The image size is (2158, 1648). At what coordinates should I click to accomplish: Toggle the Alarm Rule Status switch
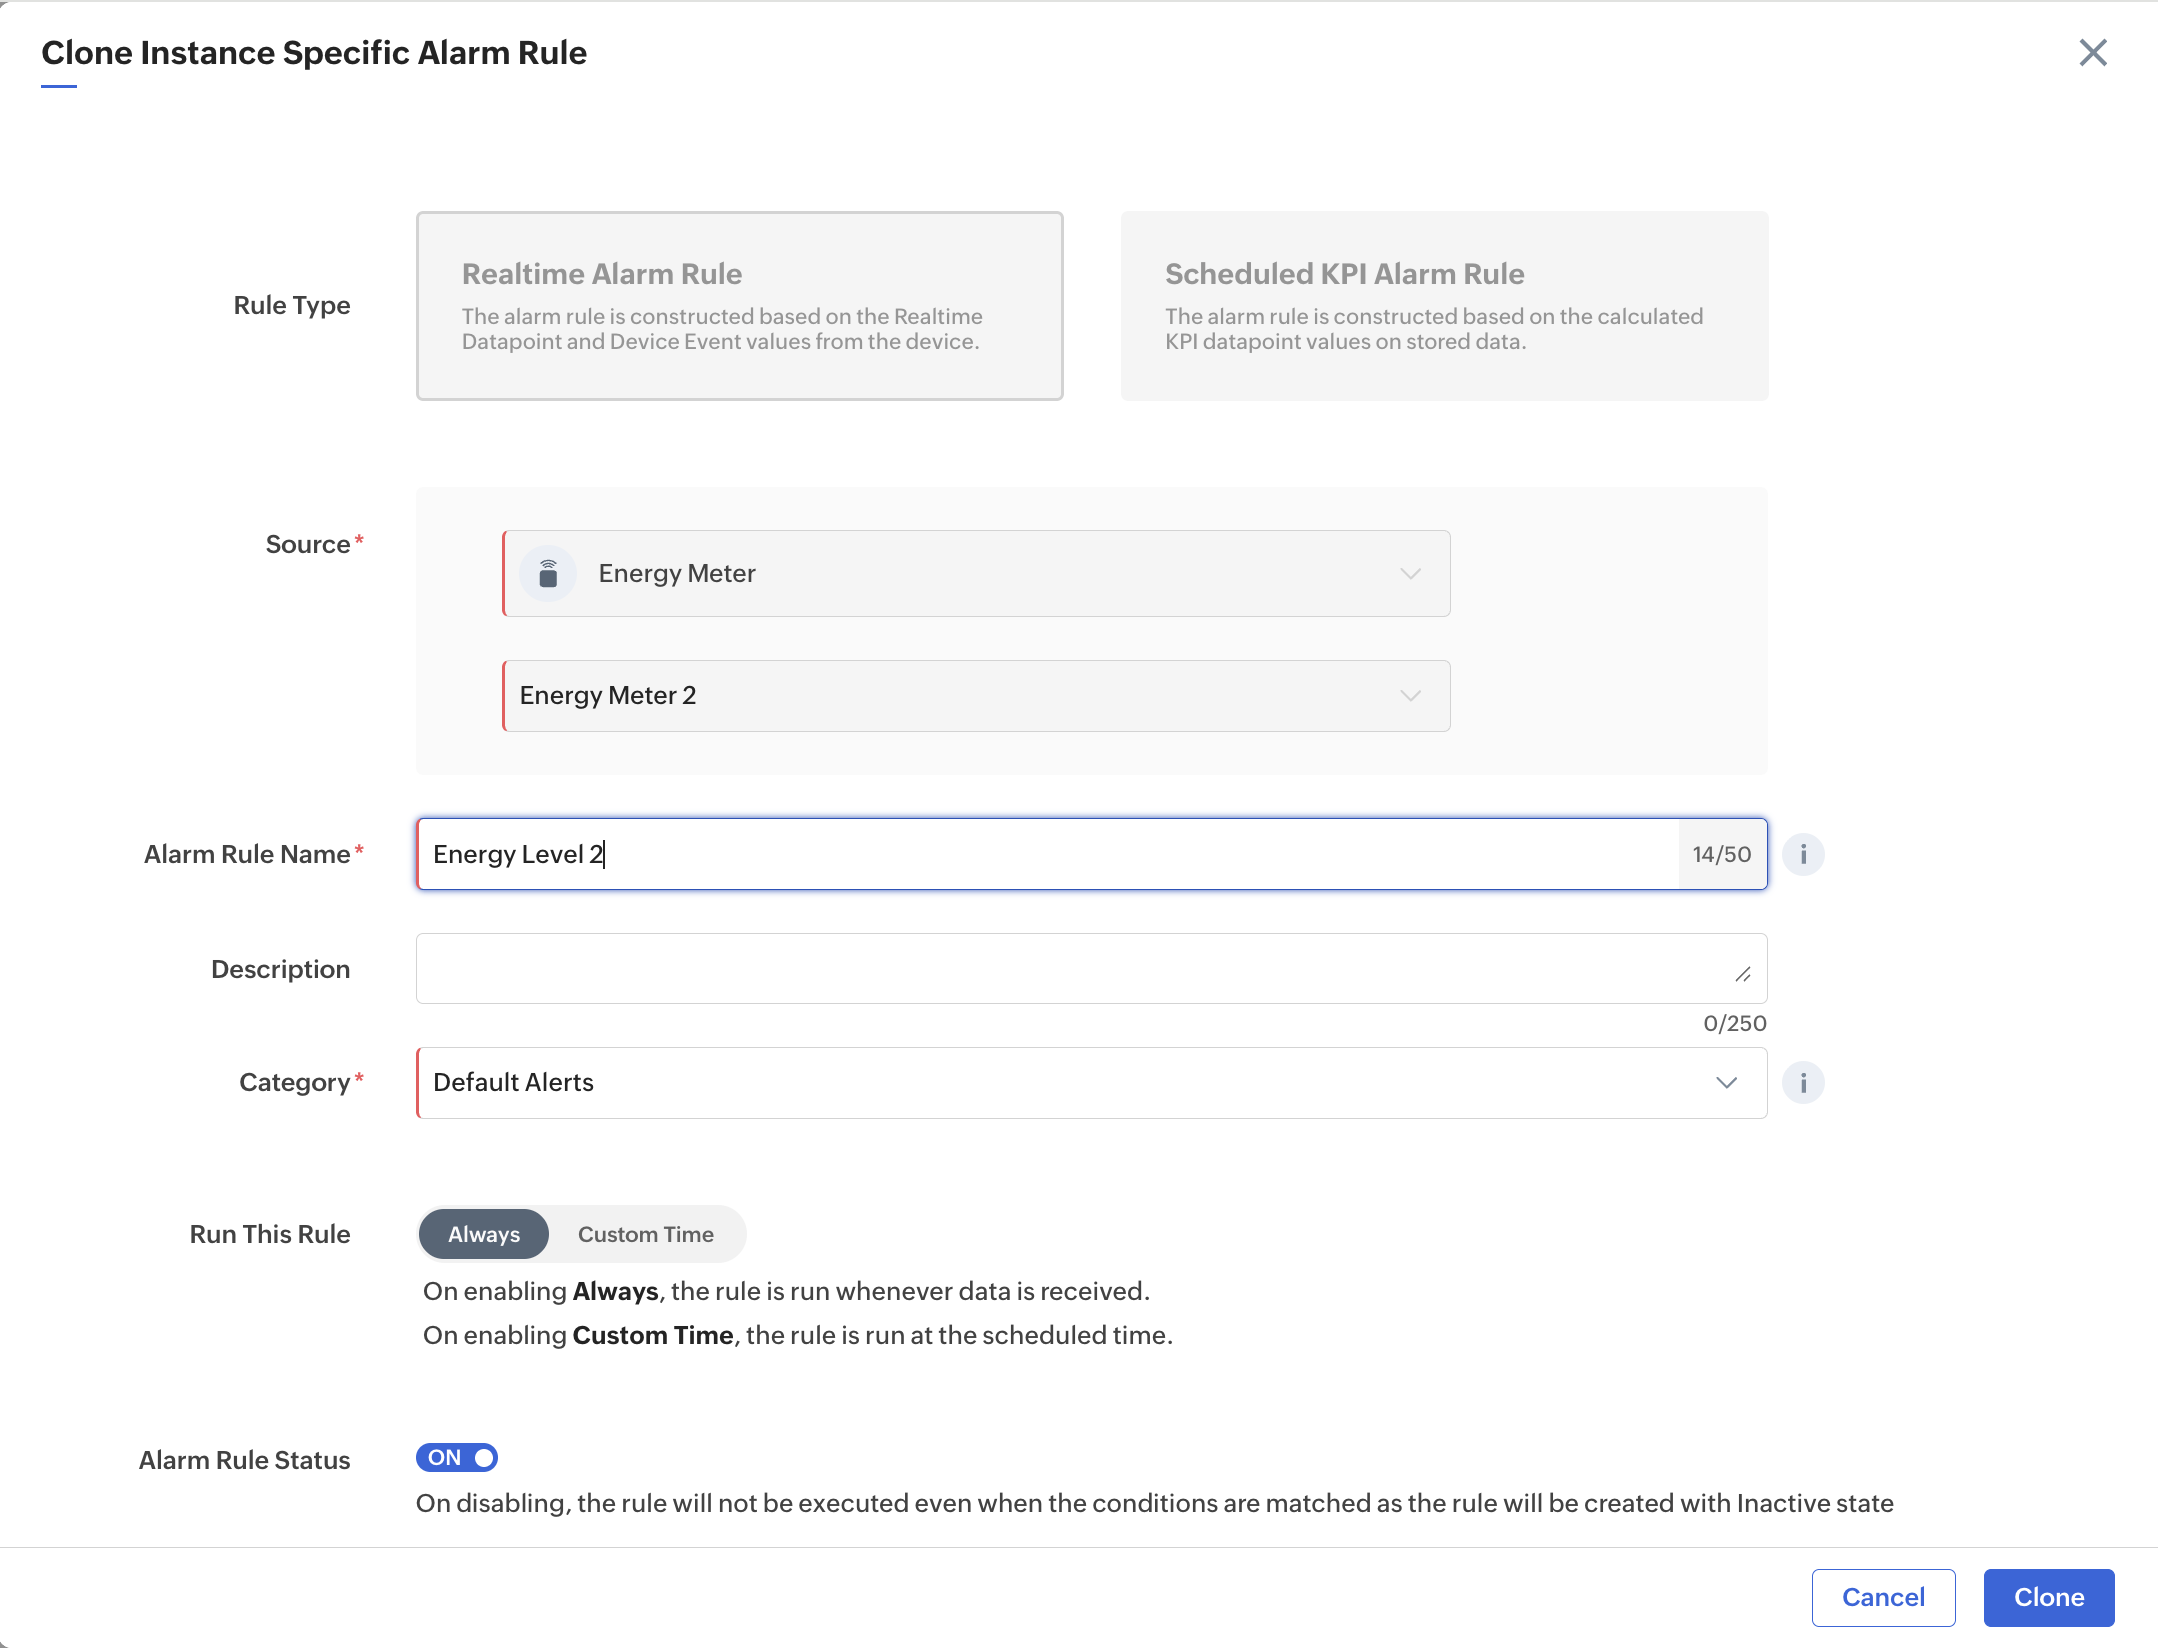tap(457, 1458)
